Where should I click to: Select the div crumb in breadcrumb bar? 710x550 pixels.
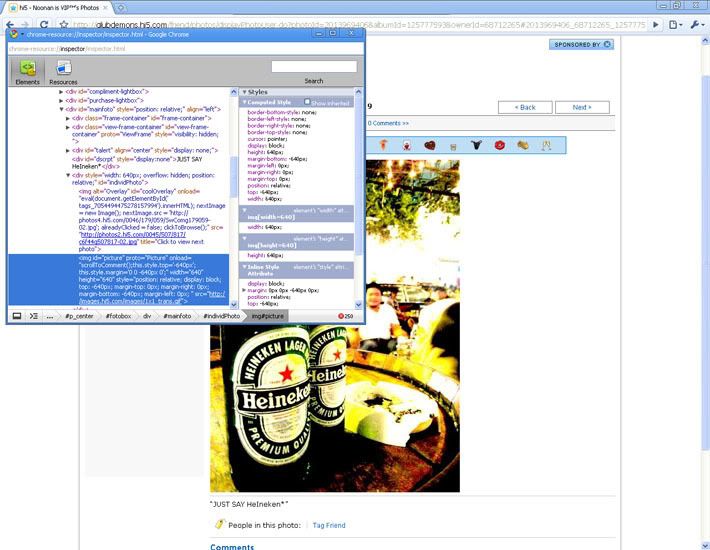pyautogui.click(x=147, y=316)
